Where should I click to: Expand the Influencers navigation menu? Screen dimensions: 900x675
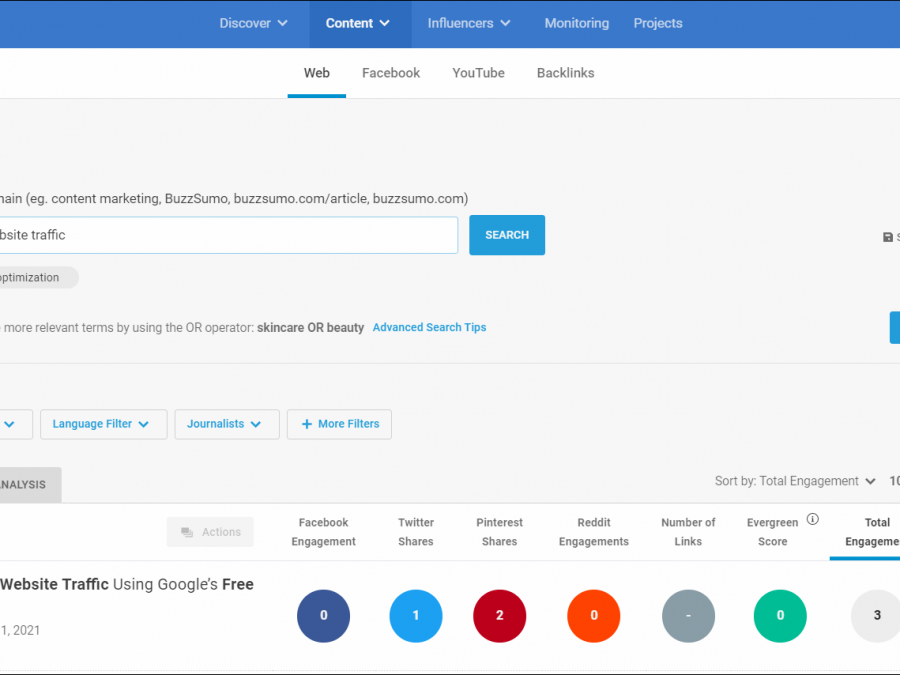469,23
